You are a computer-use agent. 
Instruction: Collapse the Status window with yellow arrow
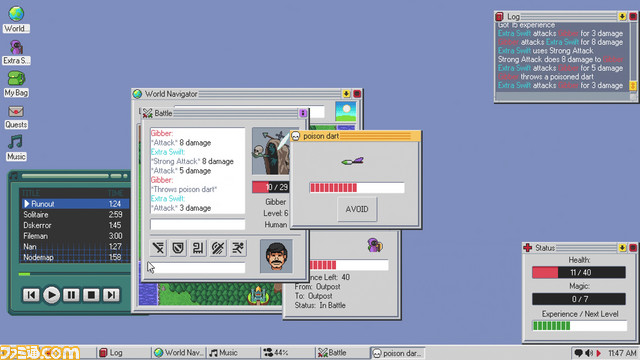coord(622,248)
